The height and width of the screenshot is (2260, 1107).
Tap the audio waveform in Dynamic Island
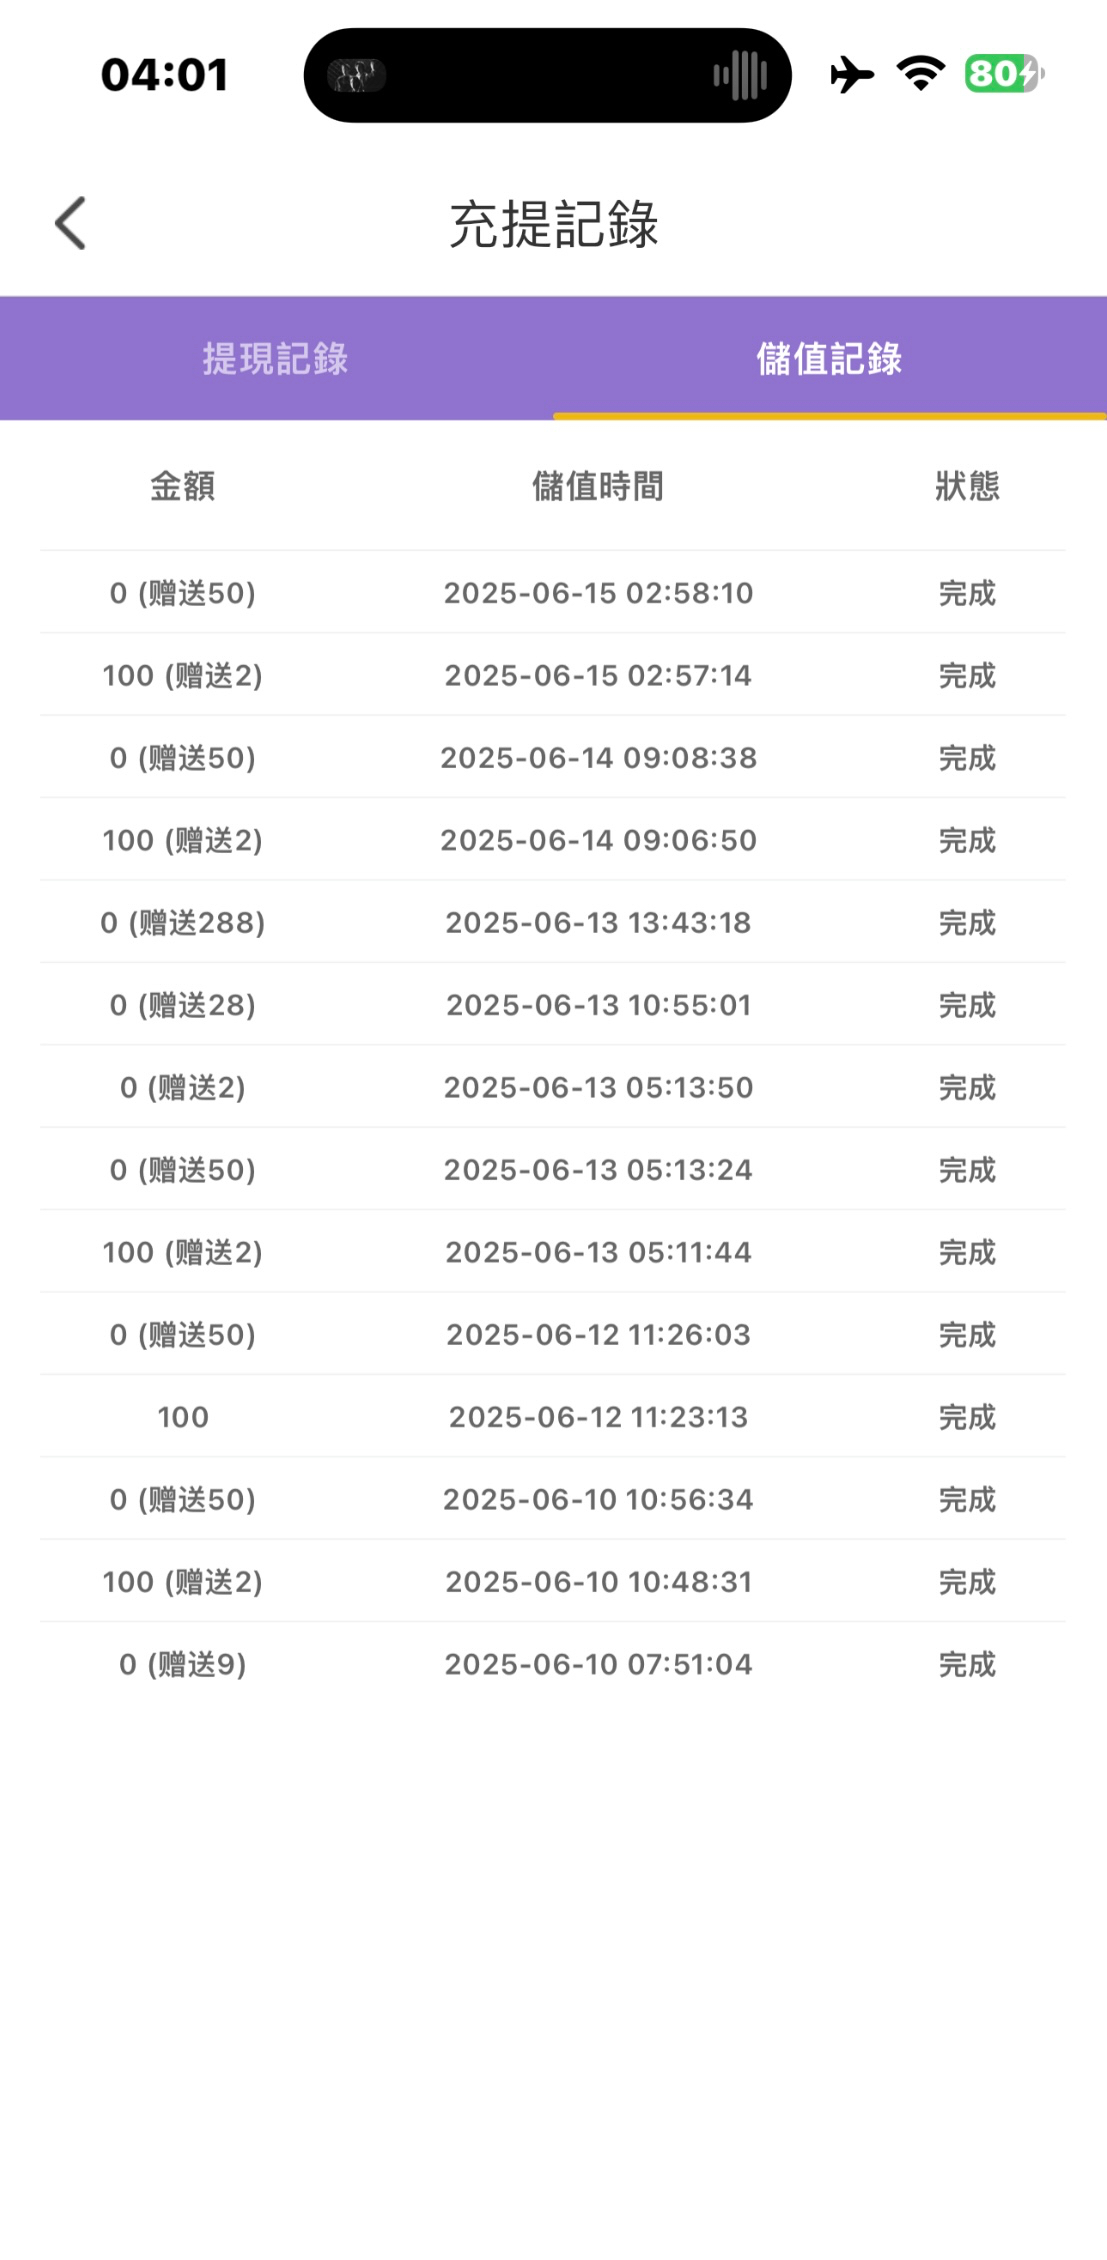click(740, 76)
